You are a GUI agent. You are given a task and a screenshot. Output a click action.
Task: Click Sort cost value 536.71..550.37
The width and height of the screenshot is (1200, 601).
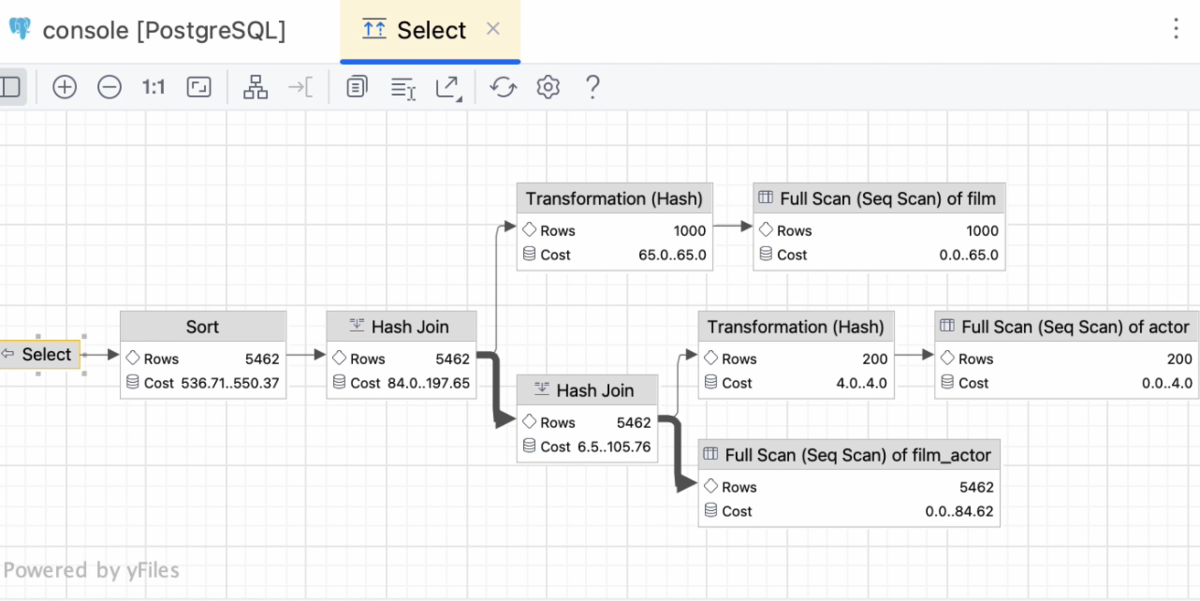[230, 383]
